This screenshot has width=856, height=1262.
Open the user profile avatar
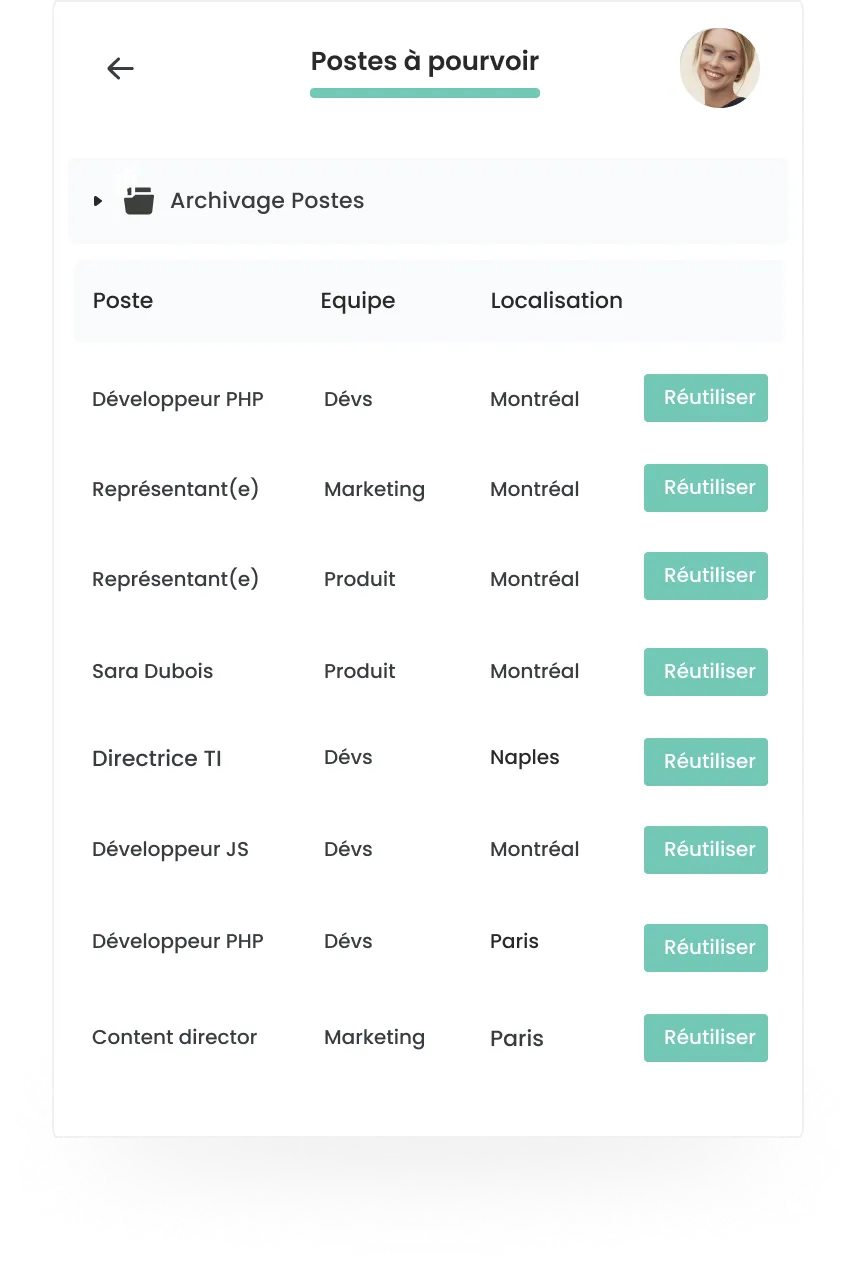(719, 68)
